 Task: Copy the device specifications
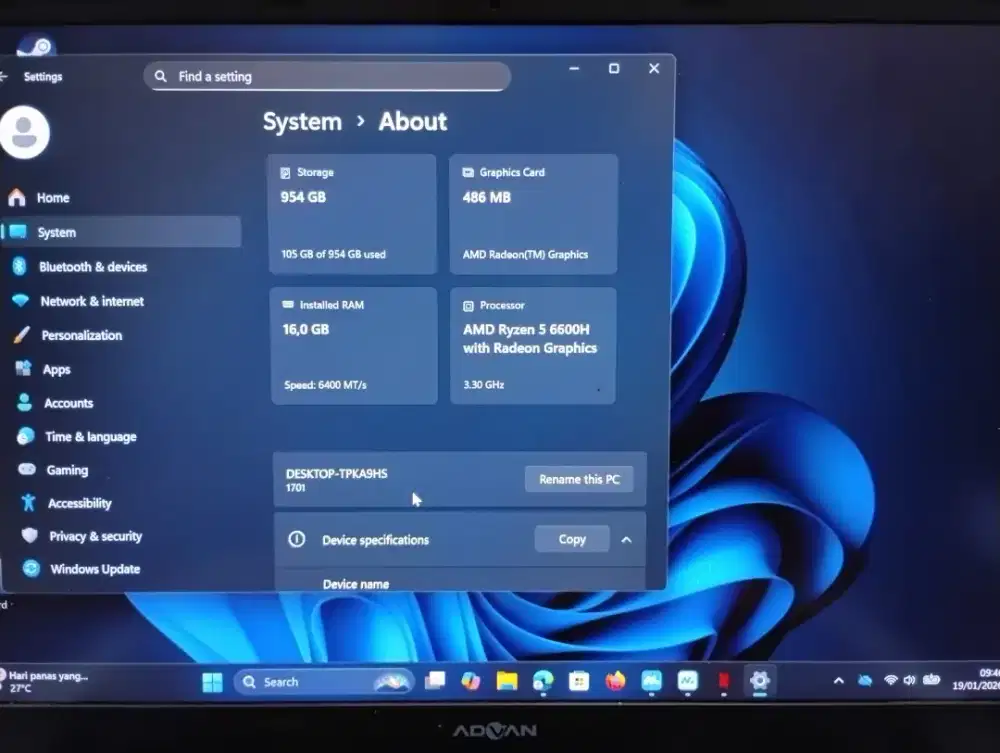(572, 540)
